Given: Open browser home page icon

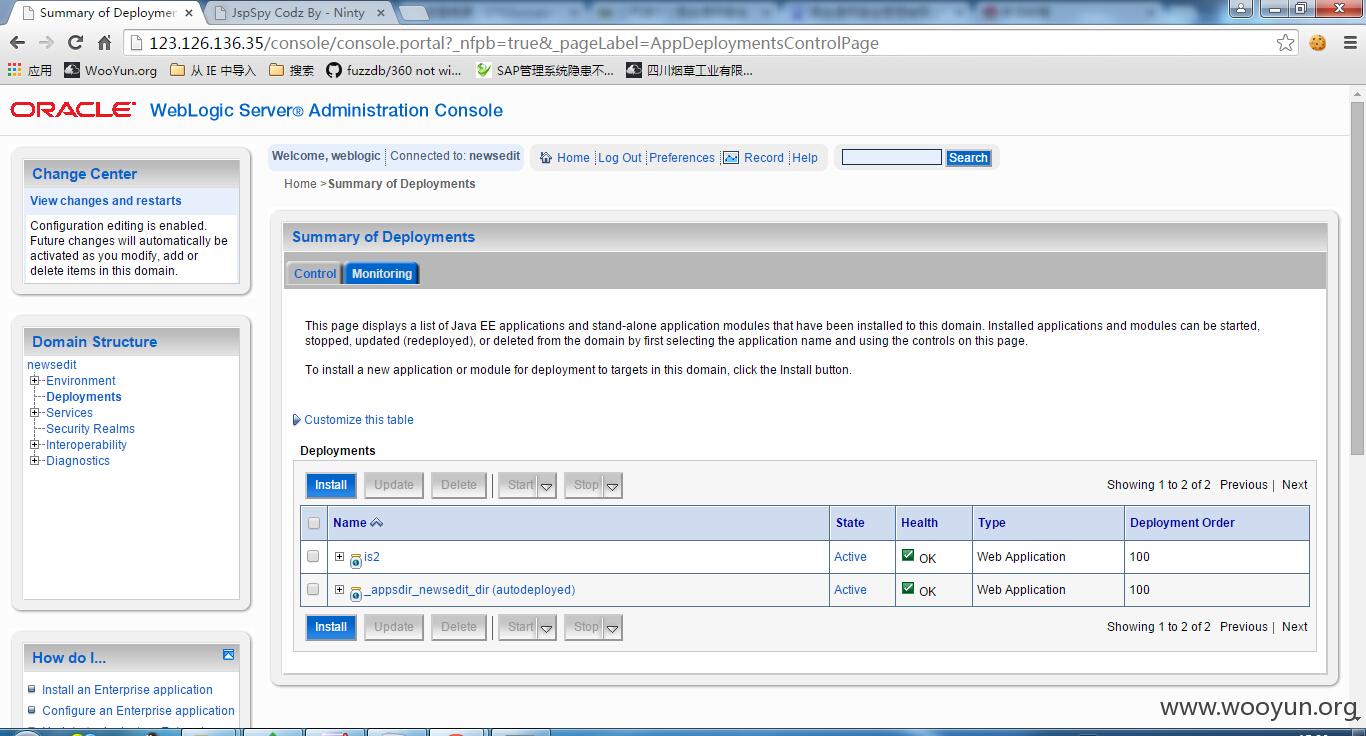Looking at the screenshot, I should click(x=104, y=43).
